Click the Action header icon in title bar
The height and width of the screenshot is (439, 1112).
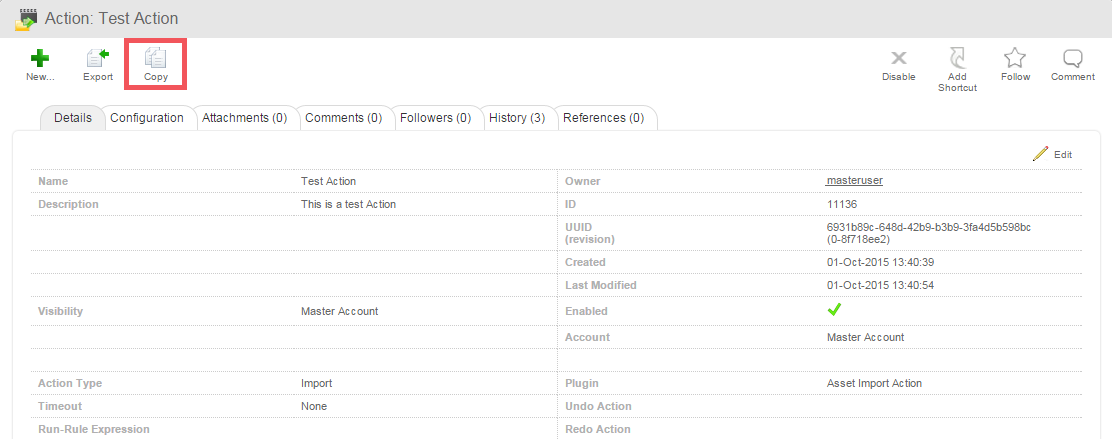click(25, 19)
